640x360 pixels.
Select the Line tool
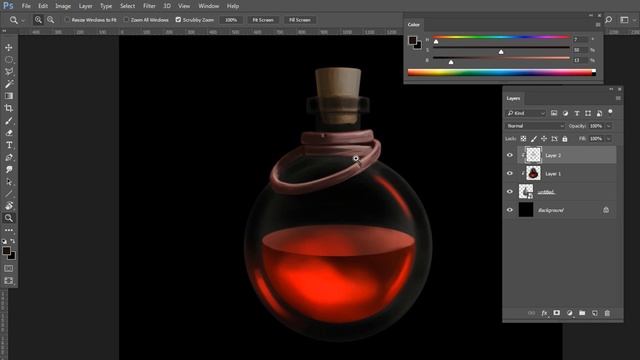[x=9, y=194]
